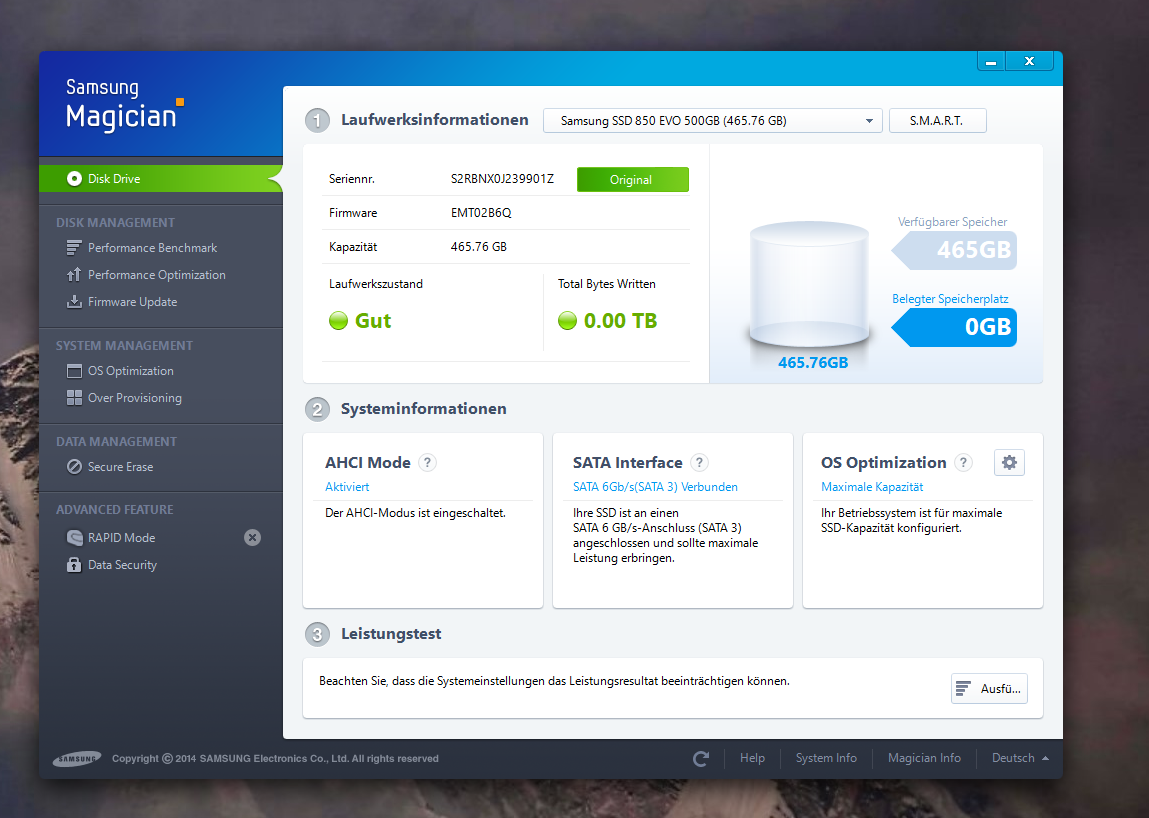Open Magician Info from footer
The height and width of the screenshot is (818, 1149).
coord(924,758)
